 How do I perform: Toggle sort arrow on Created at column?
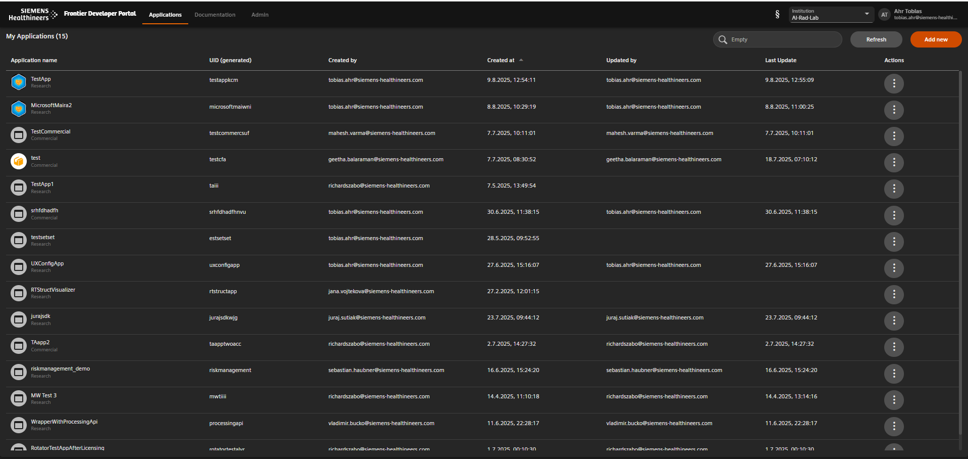[x=521, y=60]
